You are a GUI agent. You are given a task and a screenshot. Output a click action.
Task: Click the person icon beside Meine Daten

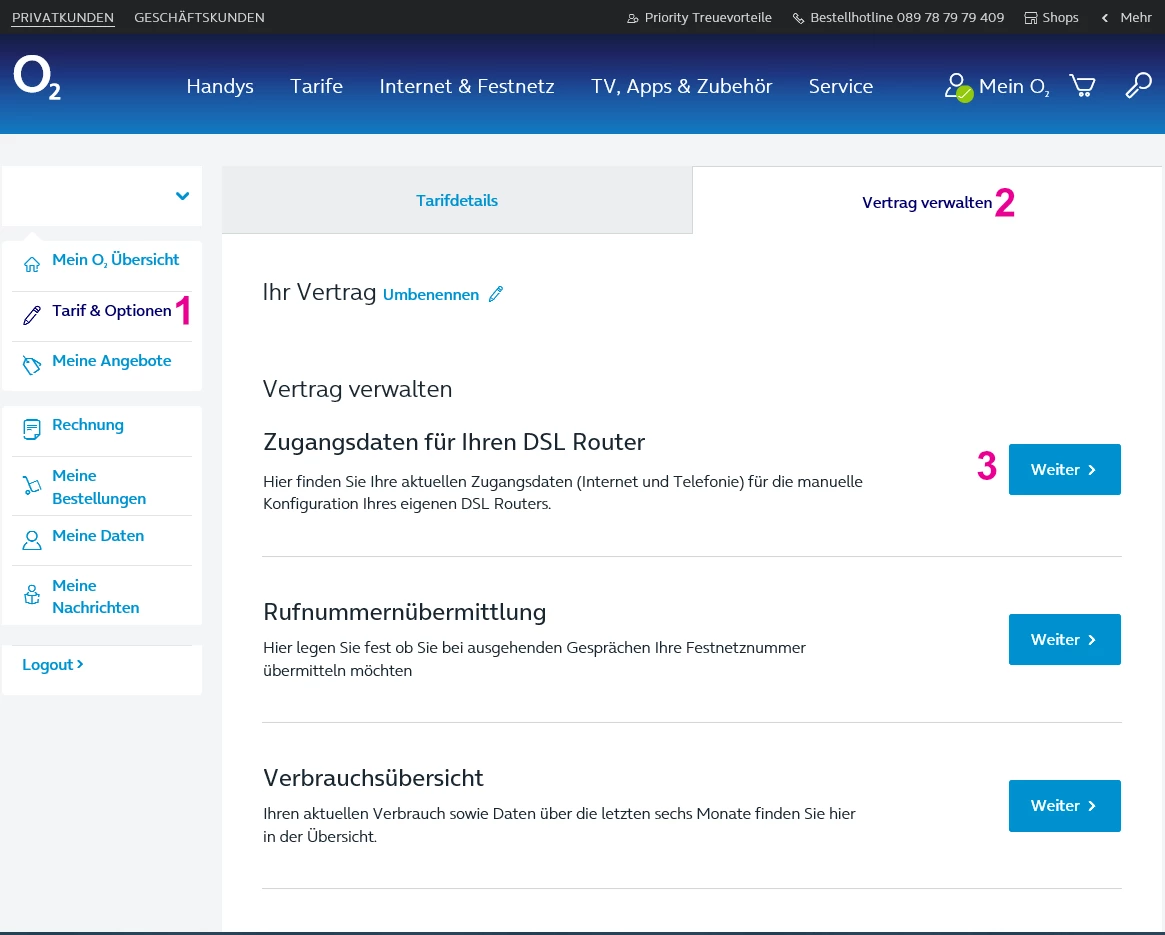tap(31, 540)
